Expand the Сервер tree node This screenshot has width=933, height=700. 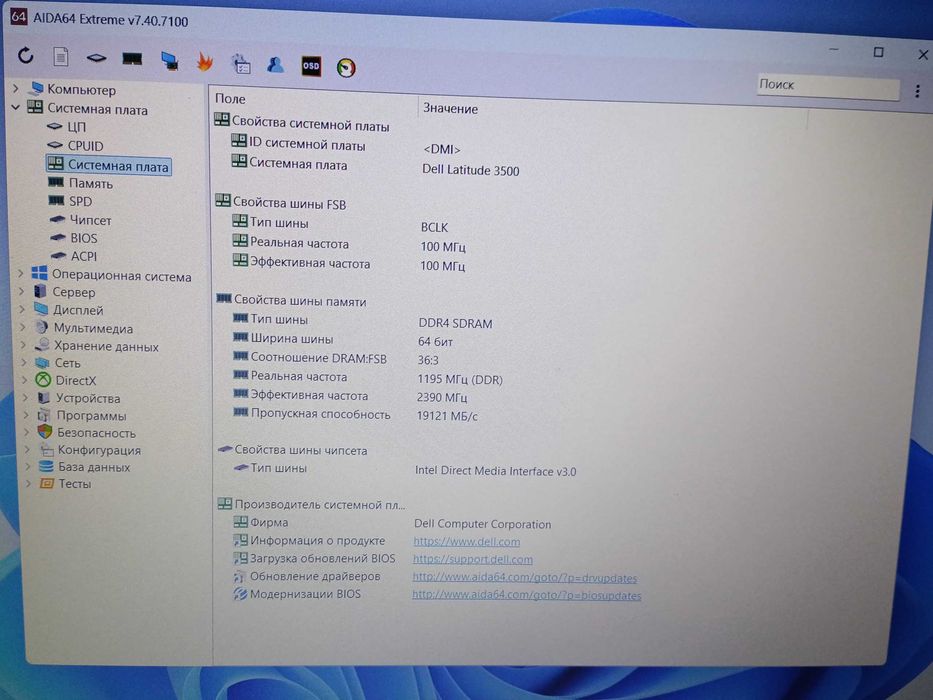click(x=22, y=291)
